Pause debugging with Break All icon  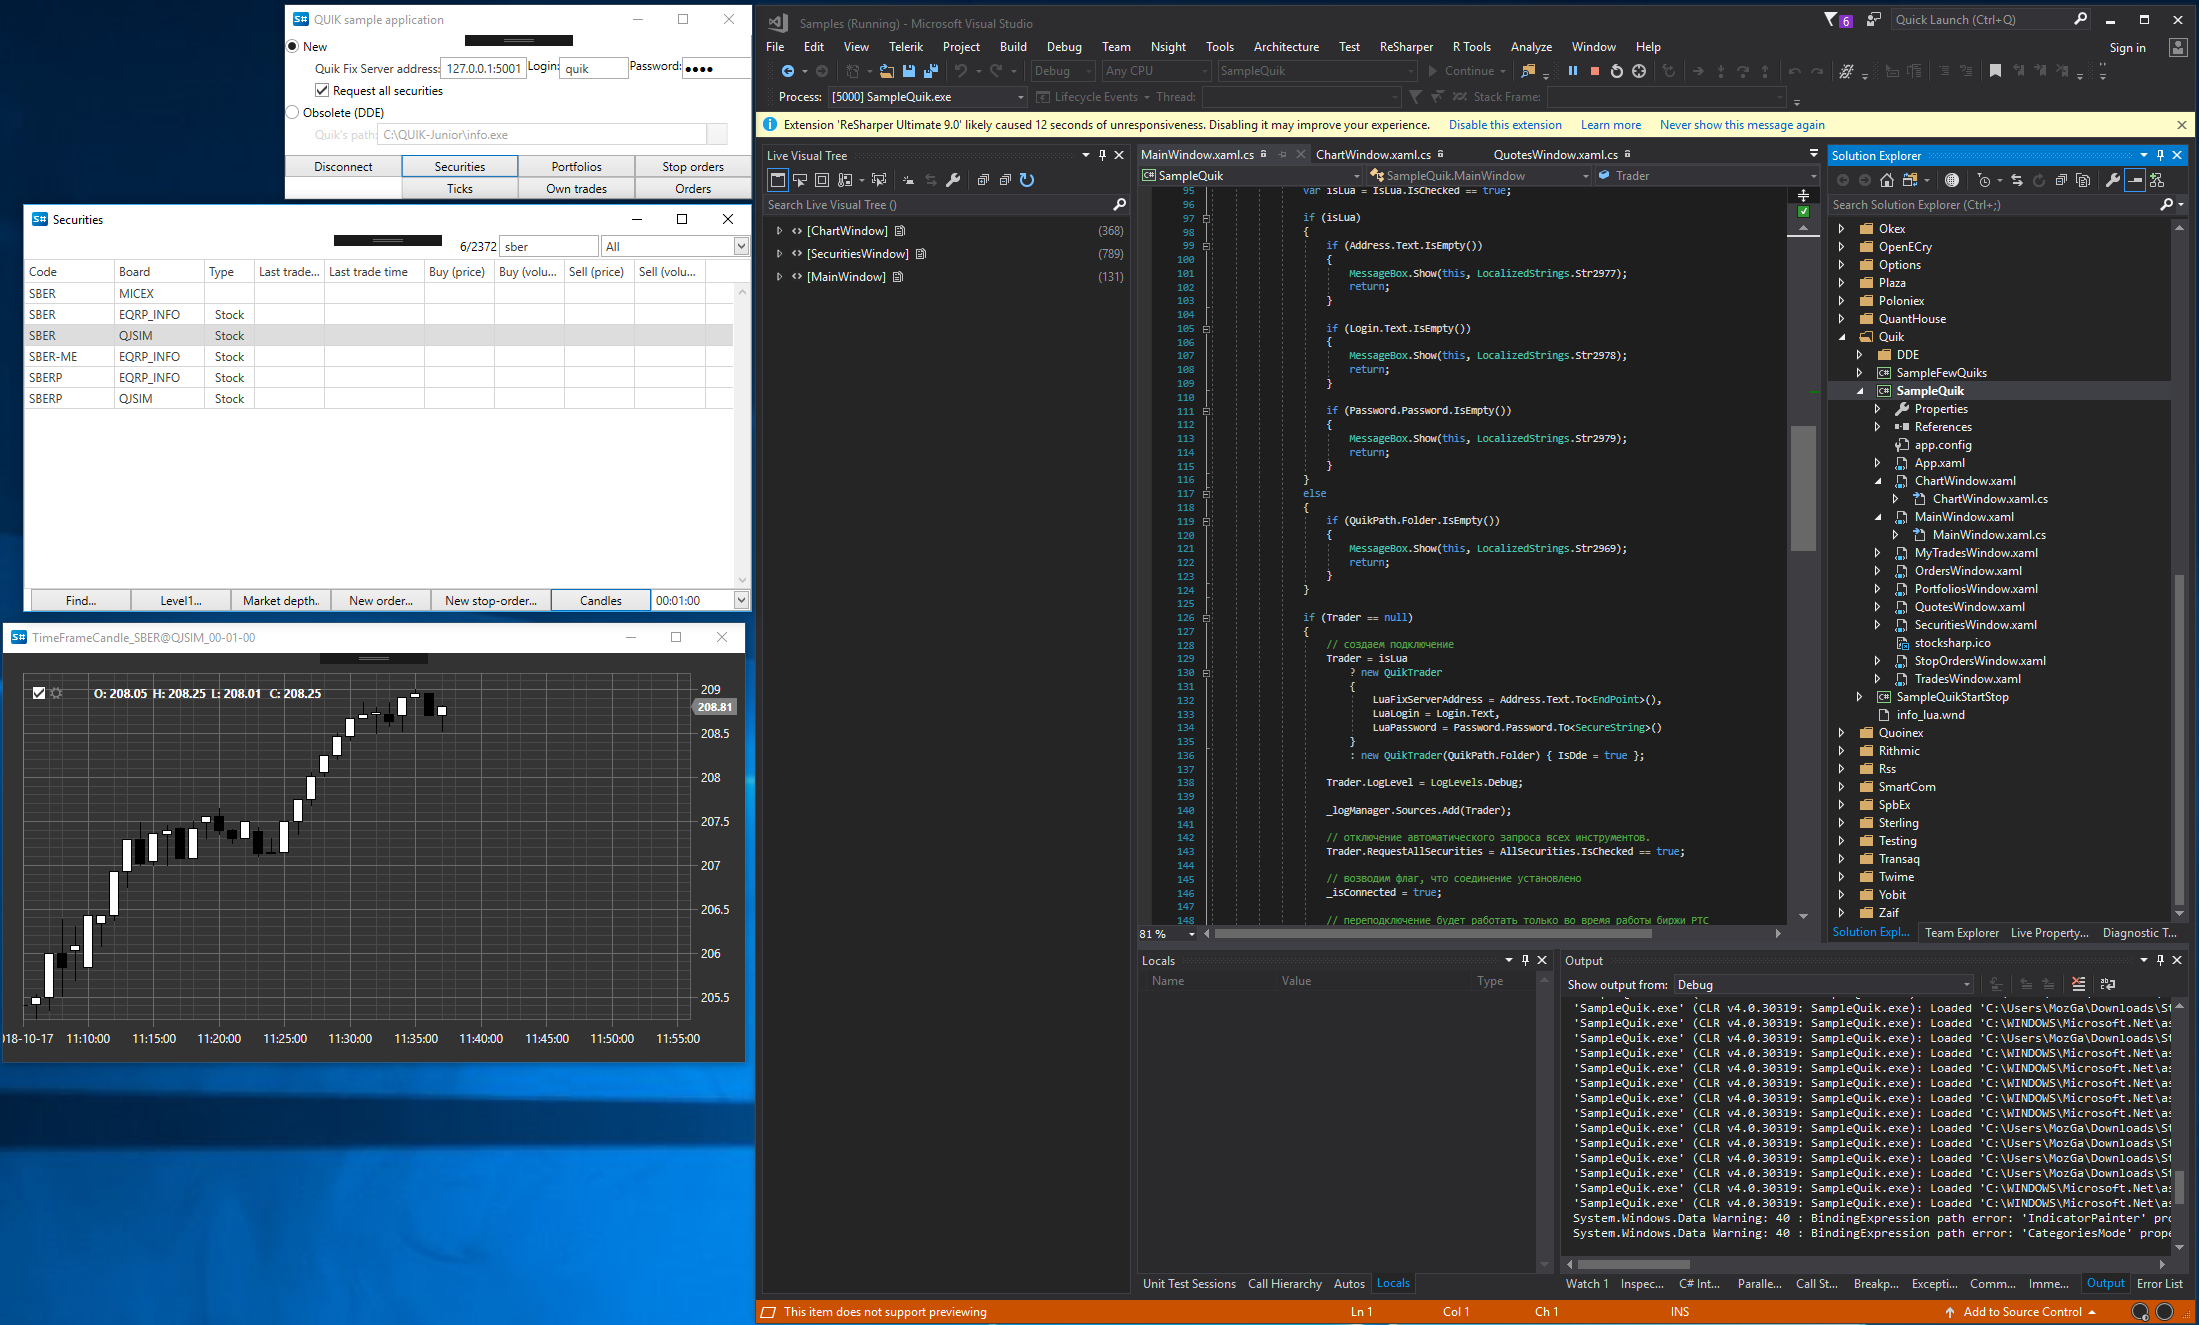(x=1573, y=71)
